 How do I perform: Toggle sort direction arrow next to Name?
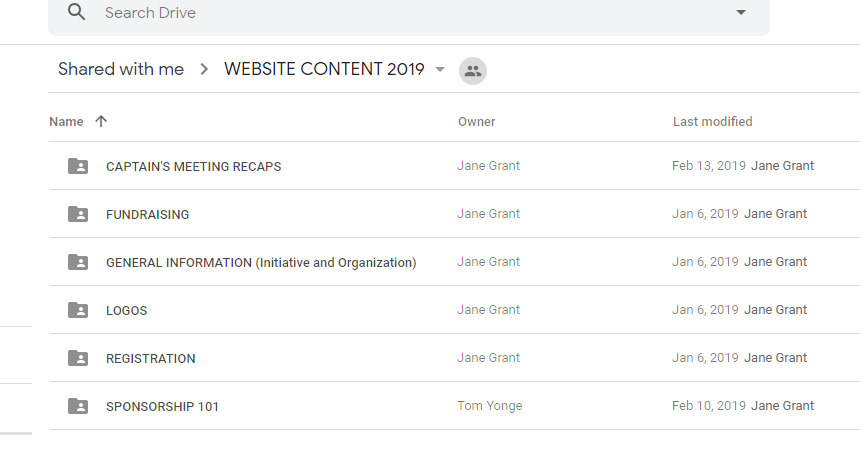(x=101, y=121)
